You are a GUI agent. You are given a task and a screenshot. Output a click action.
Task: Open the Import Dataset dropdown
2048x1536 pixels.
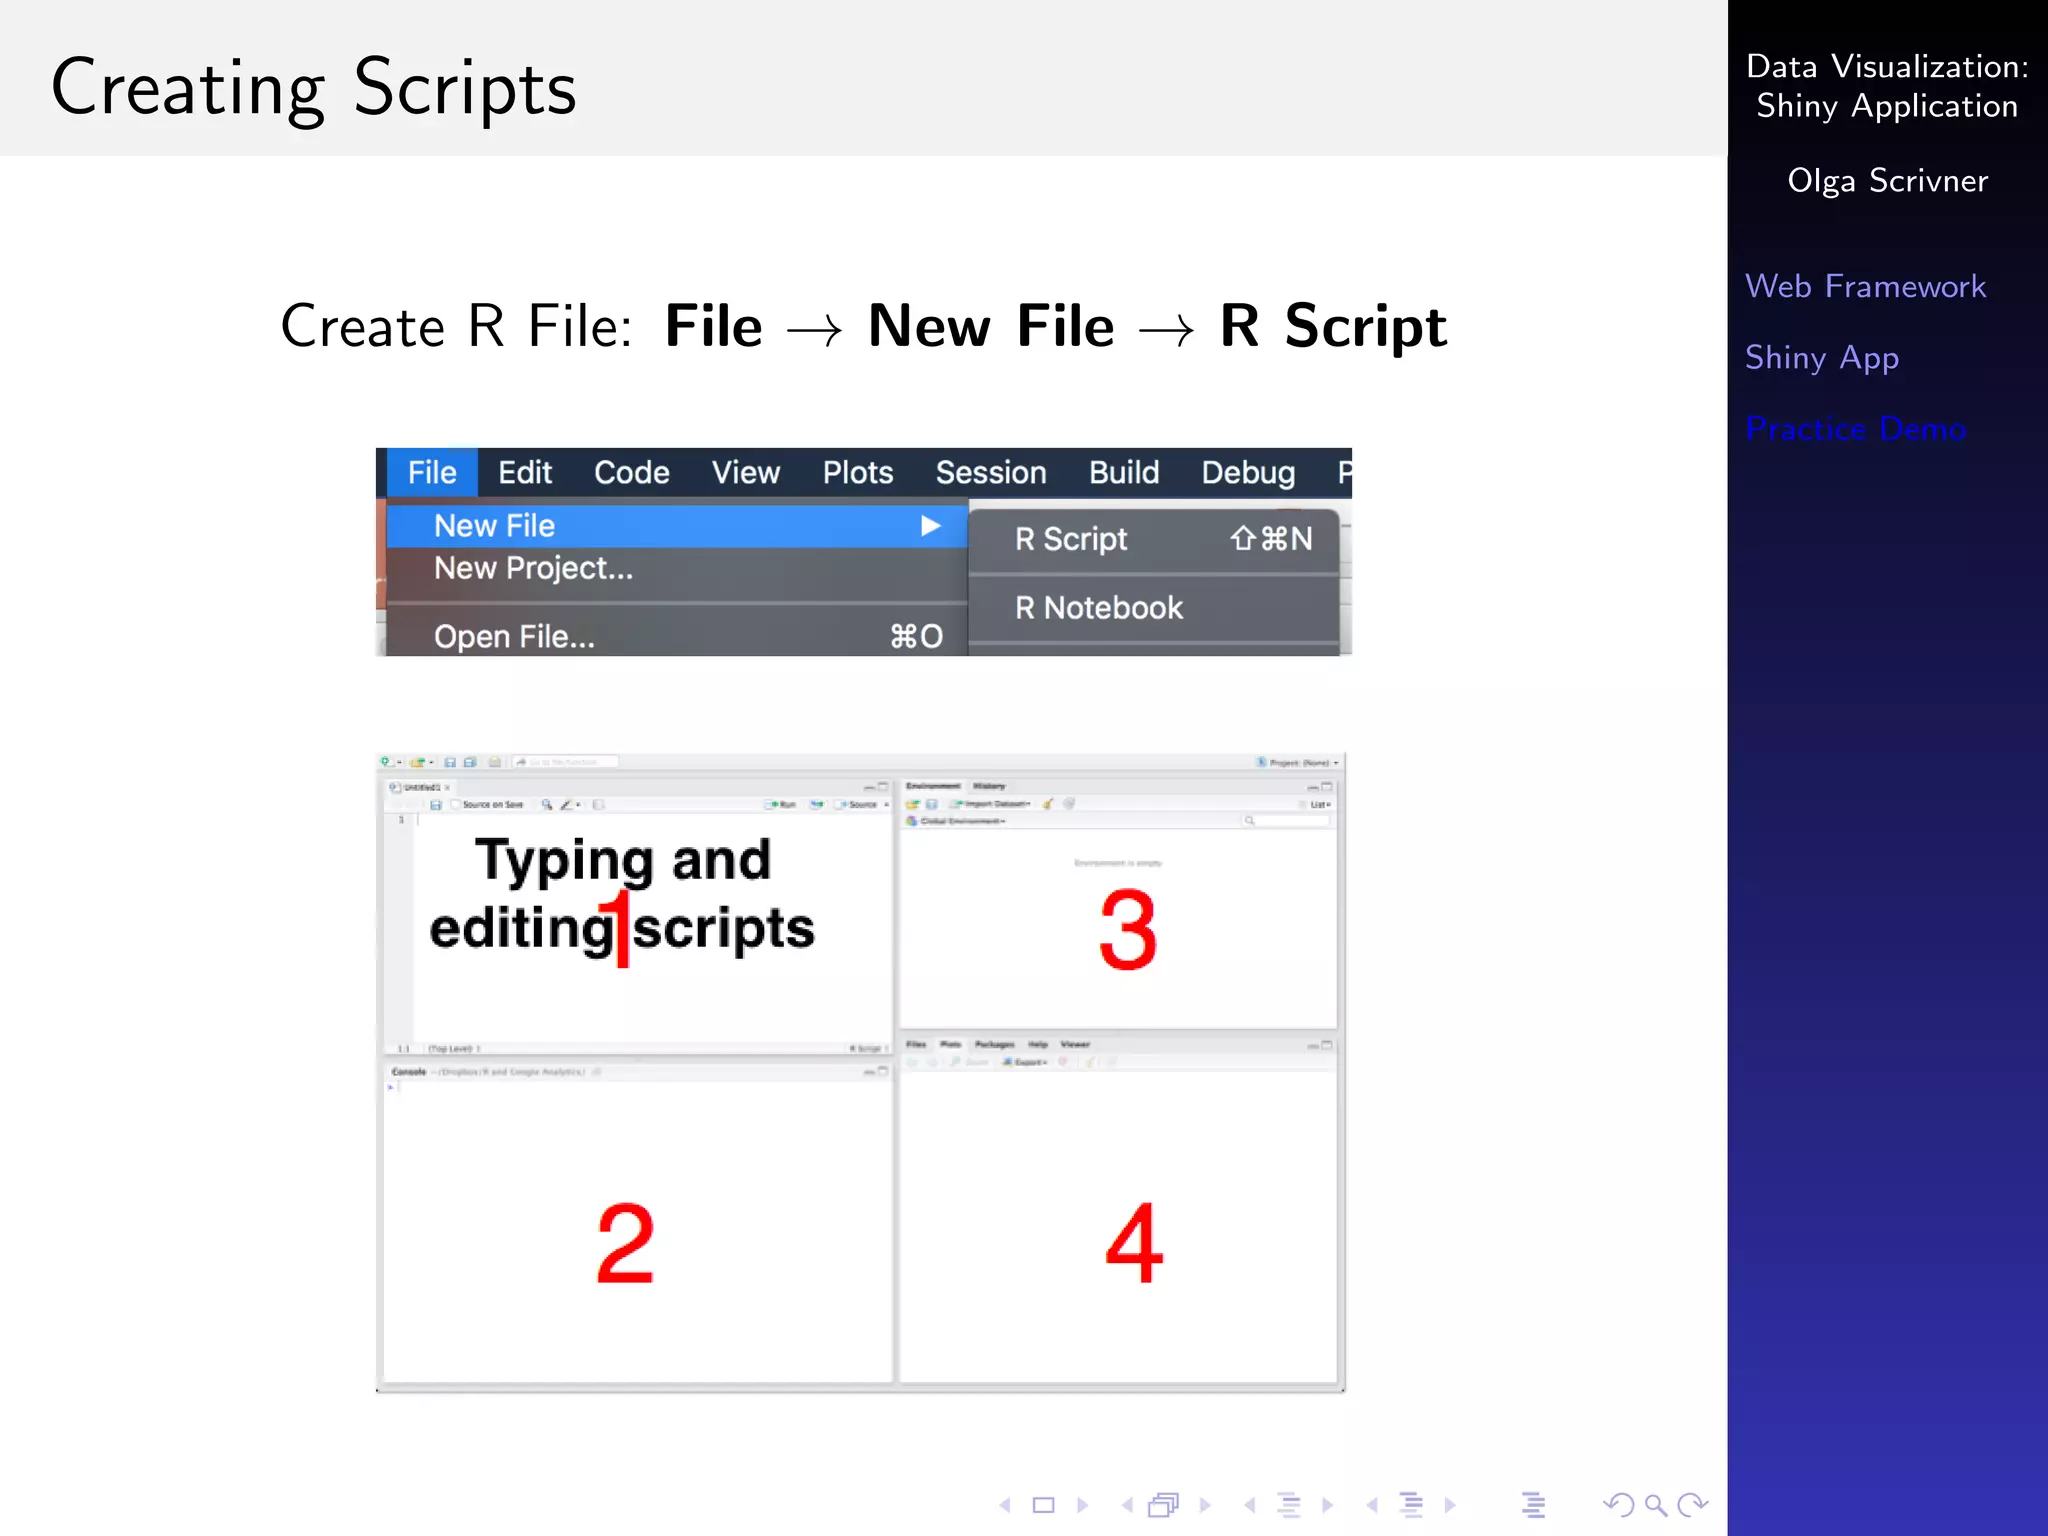(x=995, y=804)
